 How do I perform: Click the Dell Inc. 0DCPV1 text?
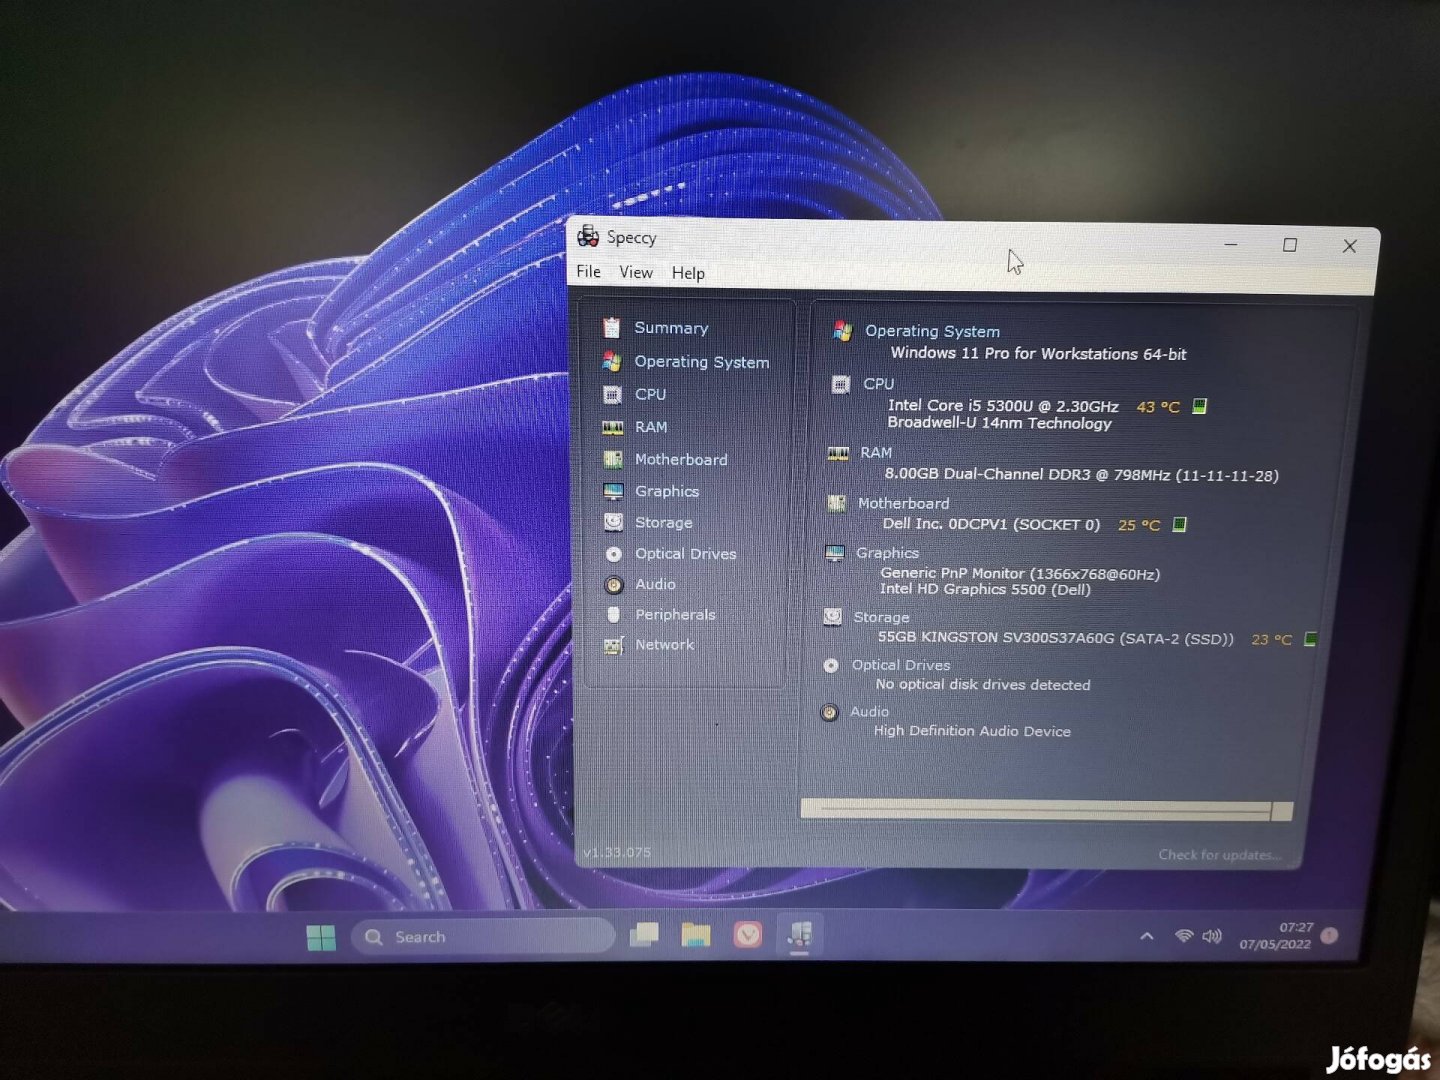991,524
